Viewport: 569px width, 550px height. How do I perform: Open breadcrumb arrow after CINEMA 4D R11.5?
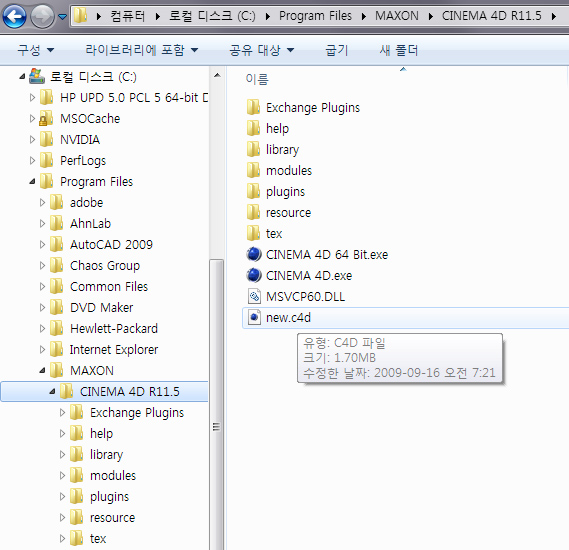pos(554,16)
